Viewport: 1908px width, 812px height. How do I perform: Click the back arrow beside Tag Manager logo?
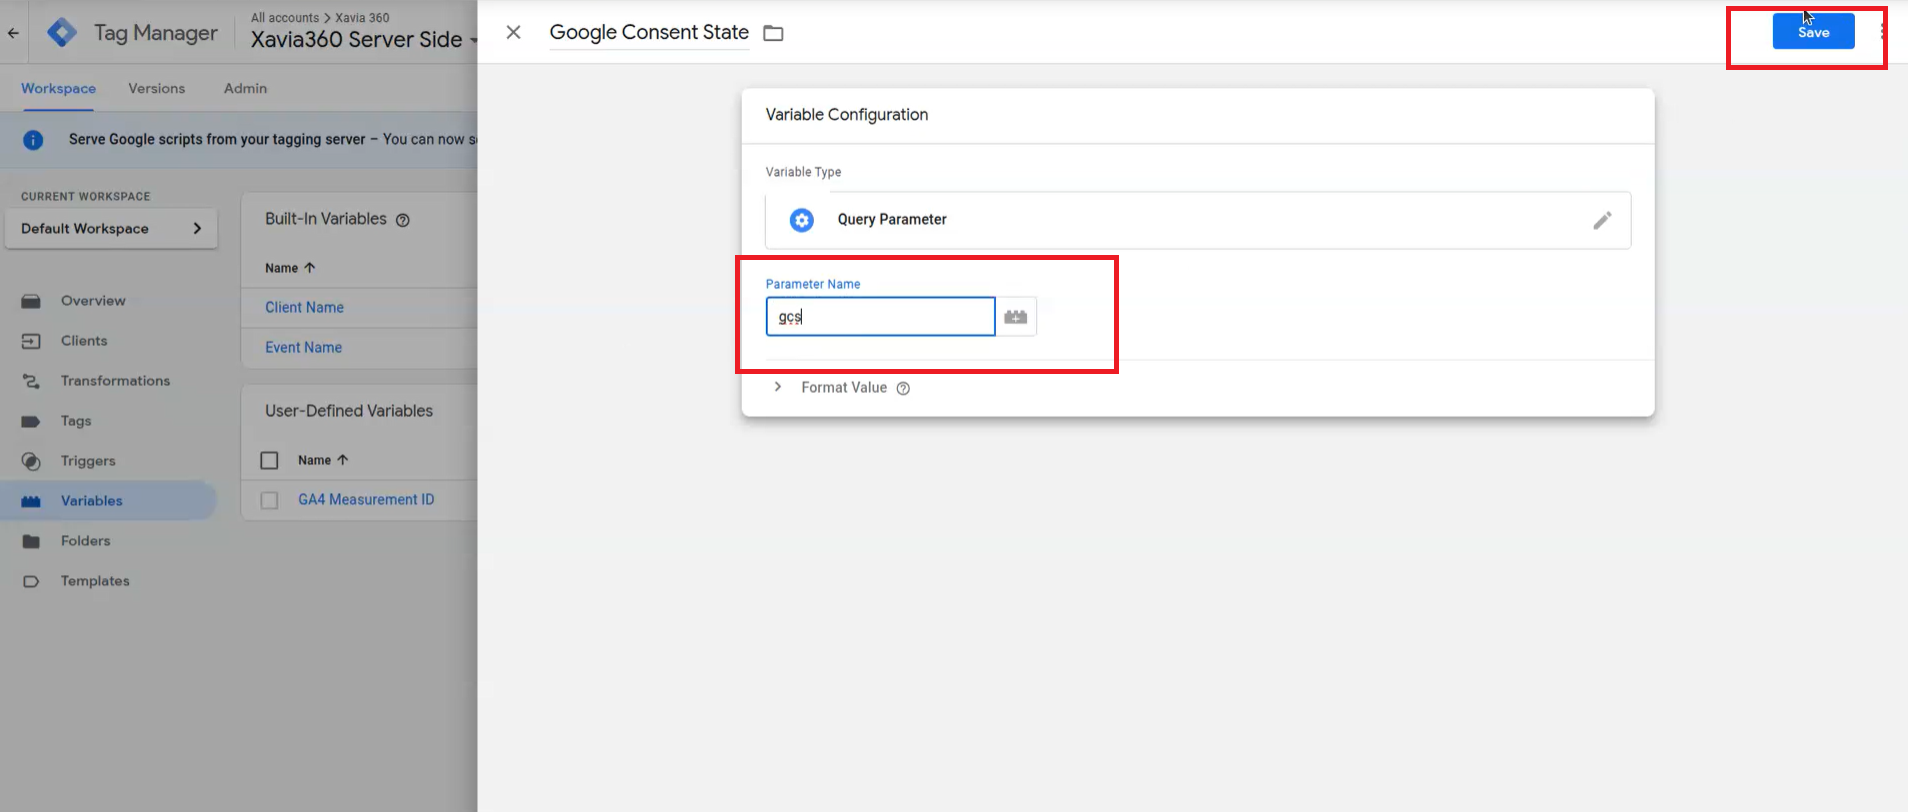tap(13, 33)
